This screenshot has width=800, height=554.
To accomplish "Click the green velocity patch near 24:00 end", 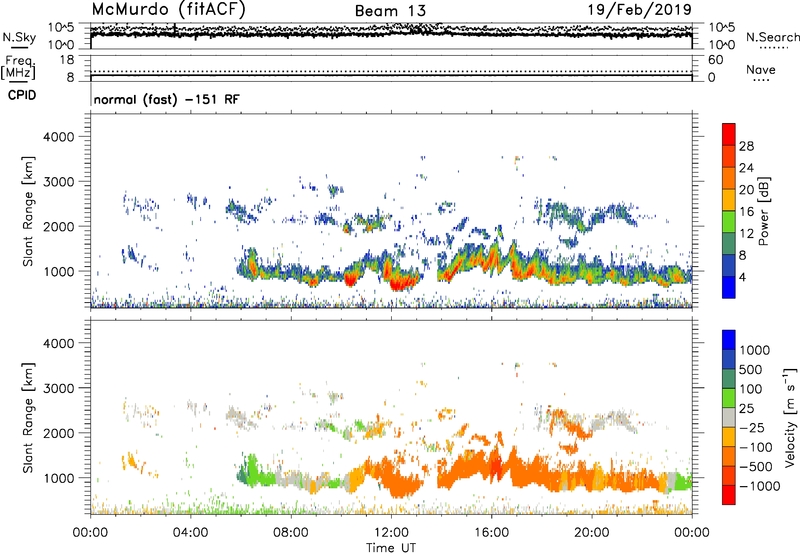I will [683, 482].
